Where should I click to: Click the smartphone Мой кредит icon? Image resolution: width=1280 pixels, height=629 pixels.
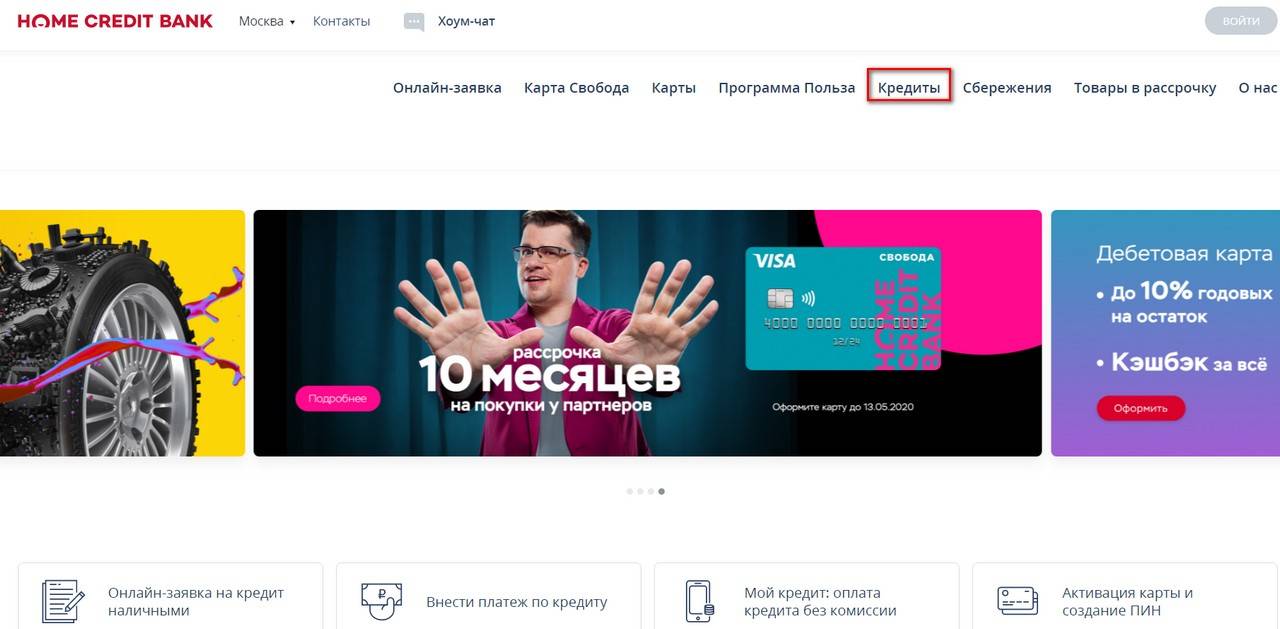[699, 601]
